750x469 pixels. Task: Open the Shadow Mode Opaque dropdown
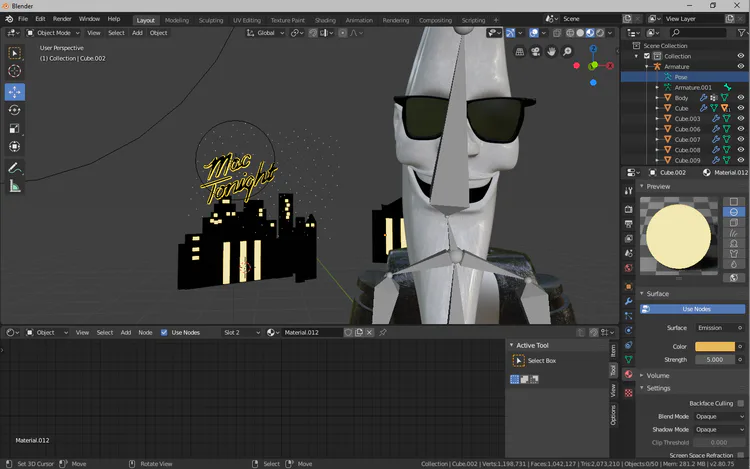point(719,429)
